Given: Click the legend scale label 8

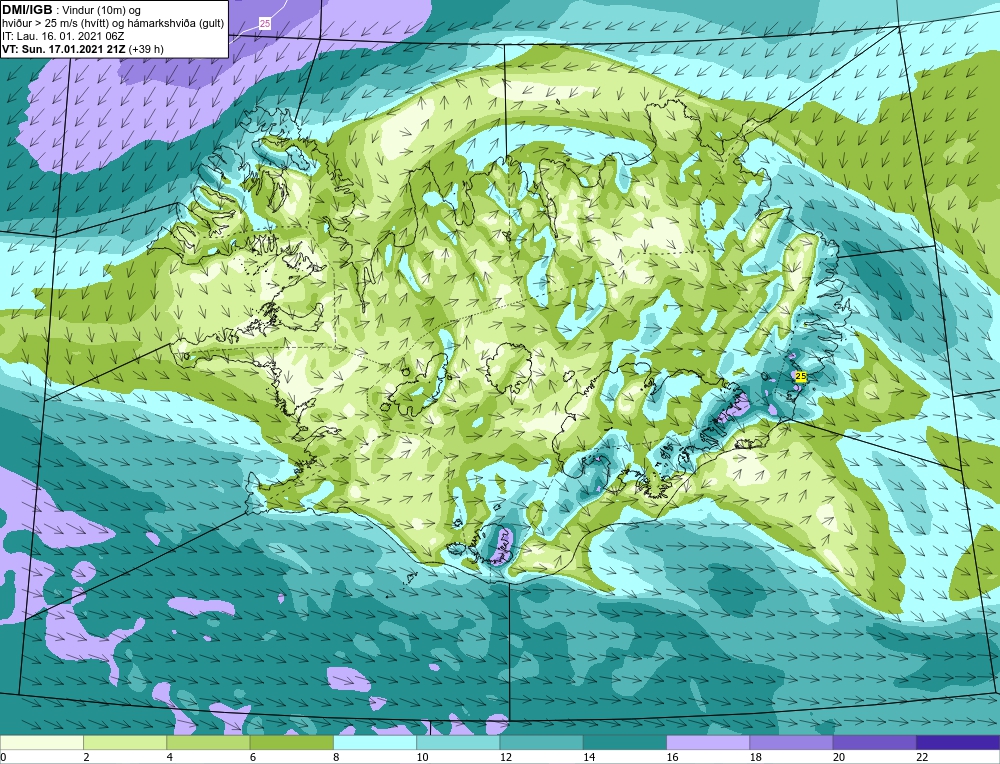Looking at the screenshot, I should pos(336,757).
